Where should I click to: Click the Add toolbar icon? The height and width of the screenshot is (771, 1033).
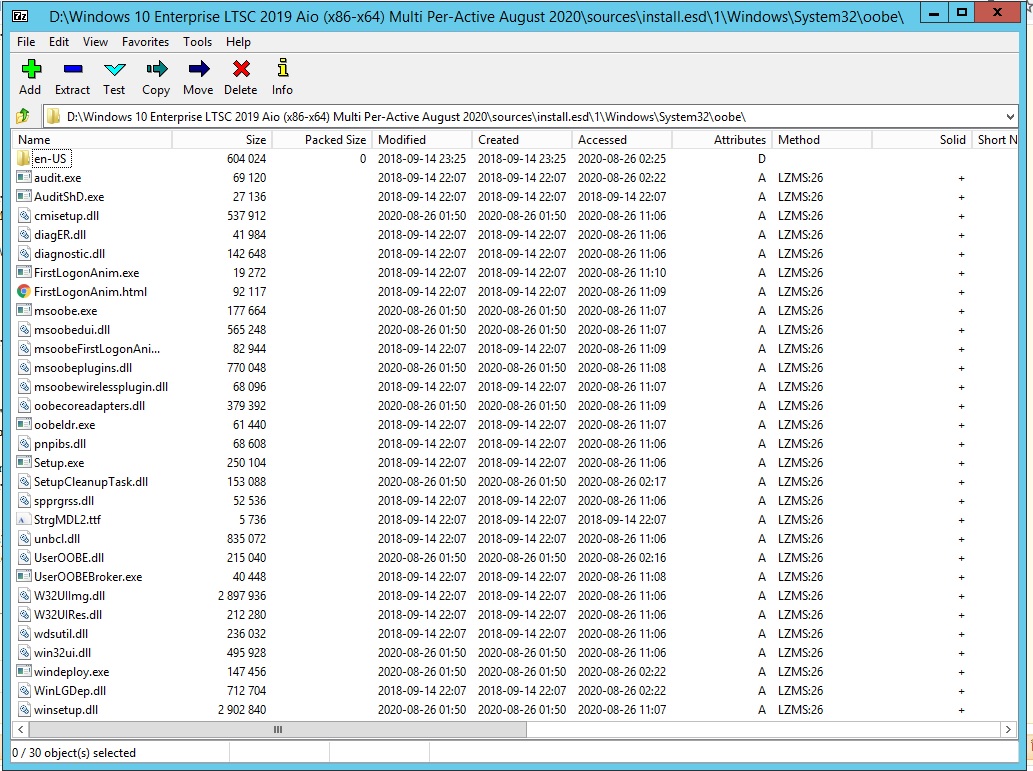click(x=30, y=69)
